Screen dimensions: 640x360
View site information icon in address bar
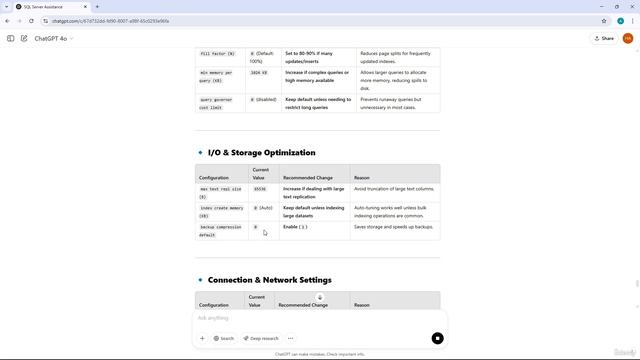click(x=45, y=21)
